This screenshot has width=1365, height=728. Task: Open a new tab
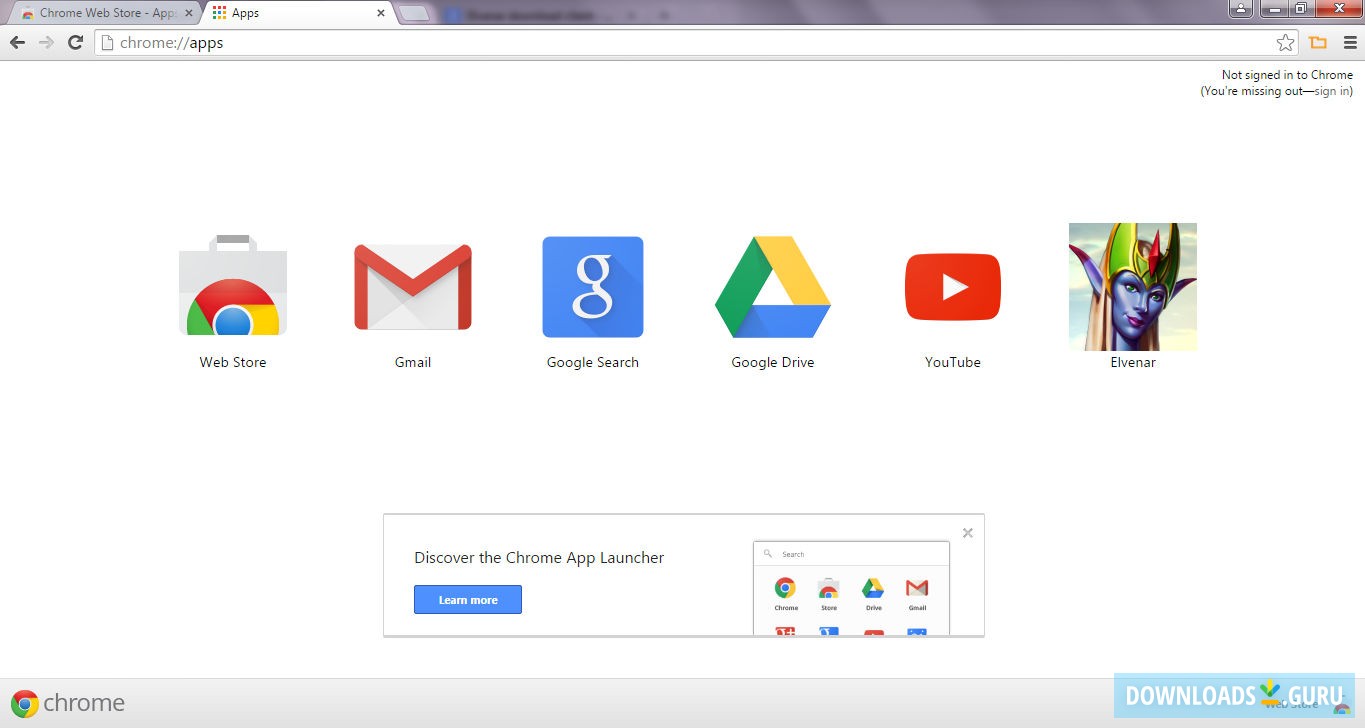click(414, 13)
